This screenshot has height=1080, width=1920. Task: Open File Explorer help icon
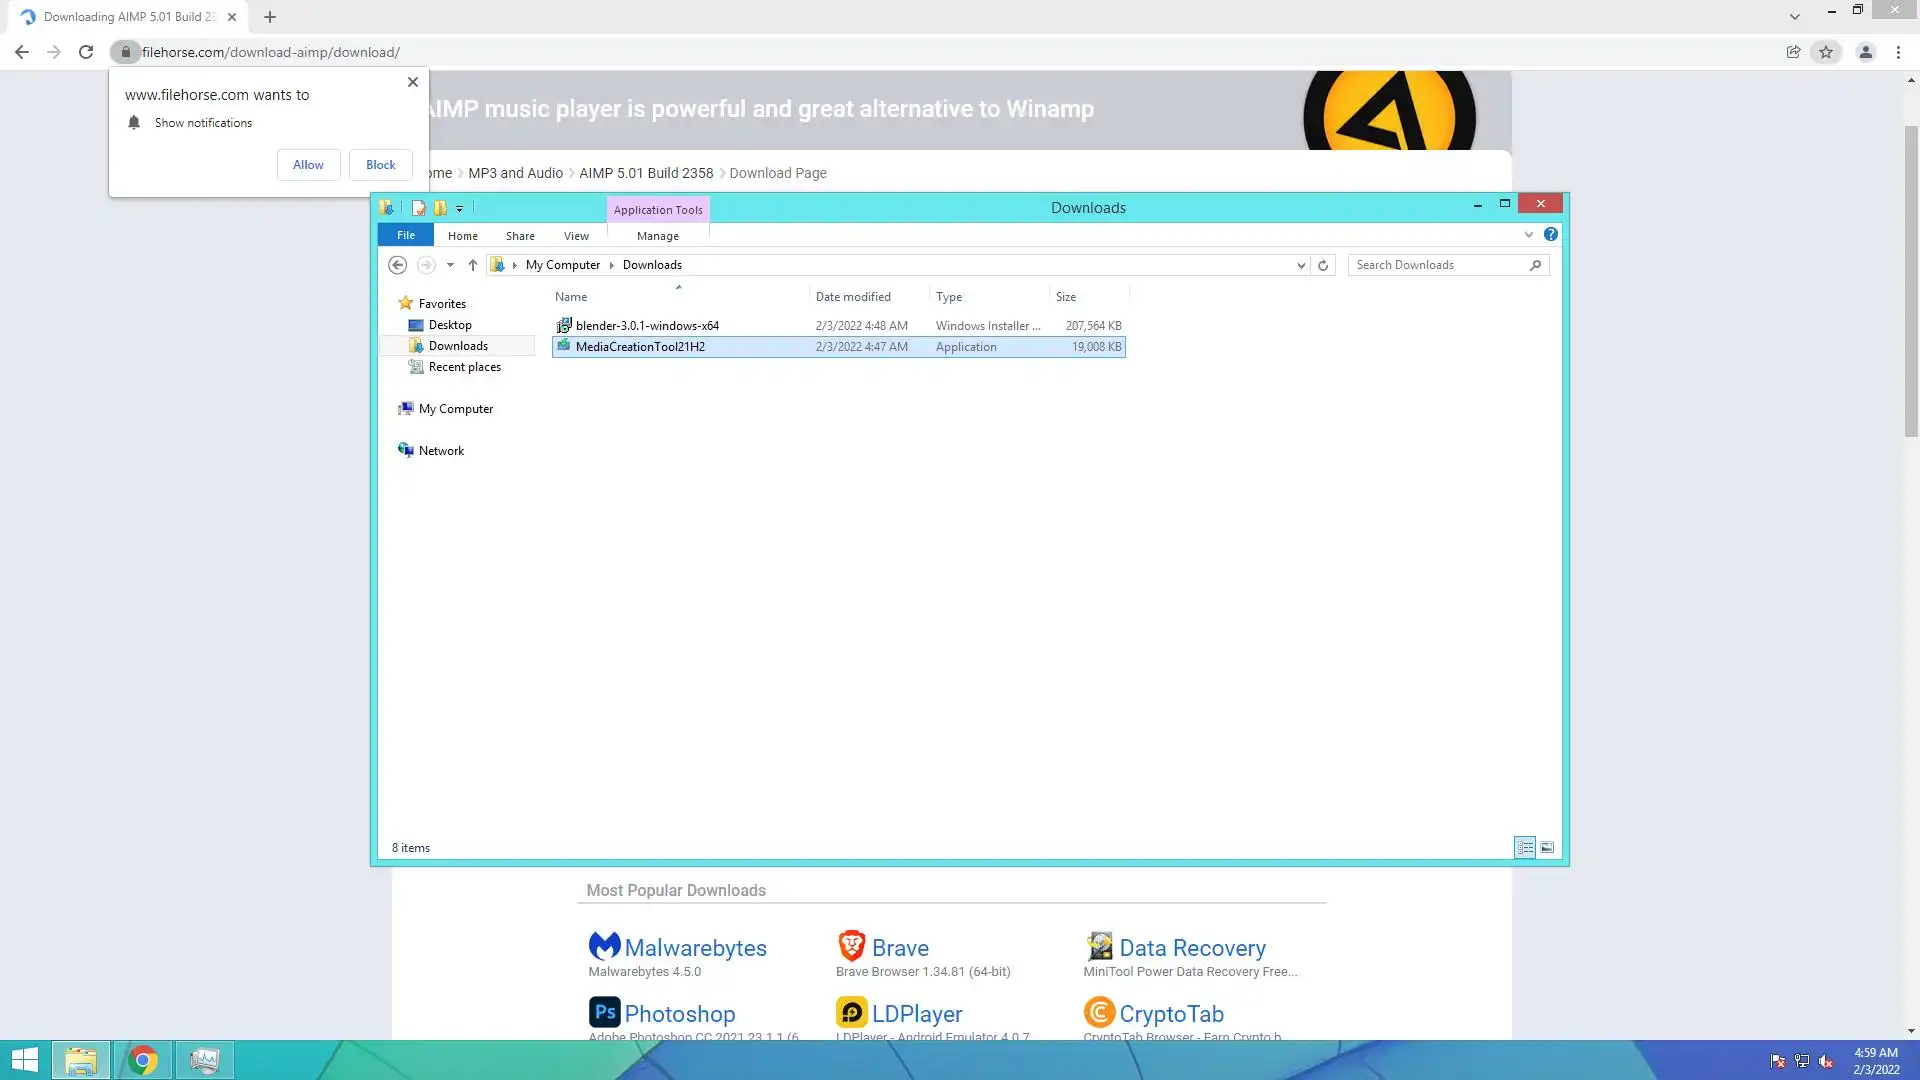1550,234
